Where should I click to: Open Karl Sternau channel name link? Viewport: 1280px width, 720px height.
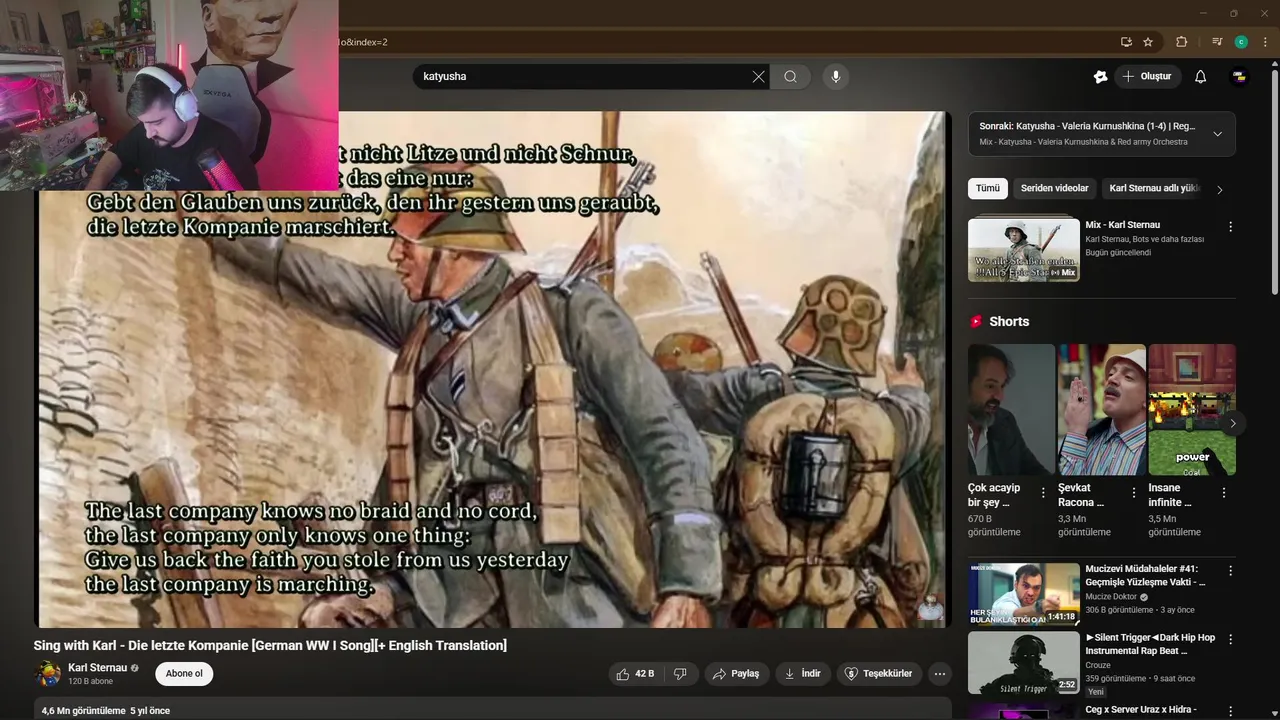(x=97, y=668)
